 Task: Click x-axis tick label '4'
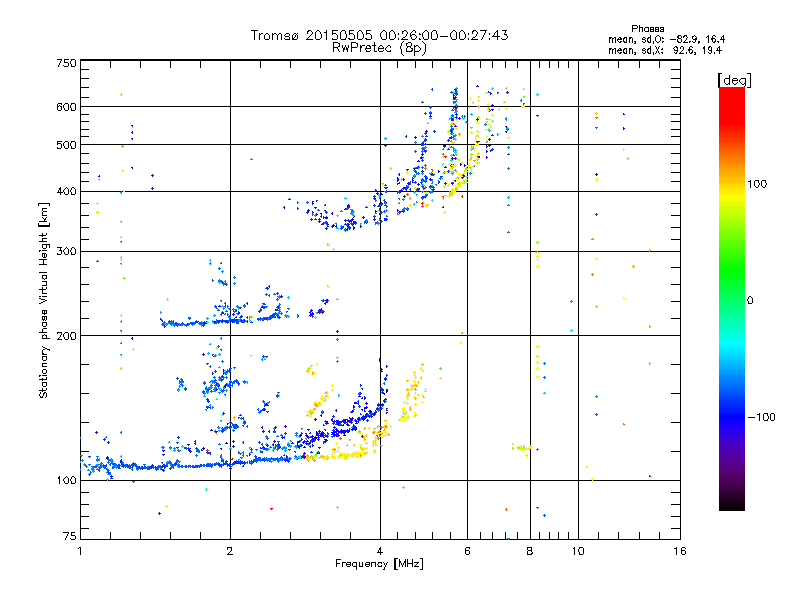[x=380, y=551]
